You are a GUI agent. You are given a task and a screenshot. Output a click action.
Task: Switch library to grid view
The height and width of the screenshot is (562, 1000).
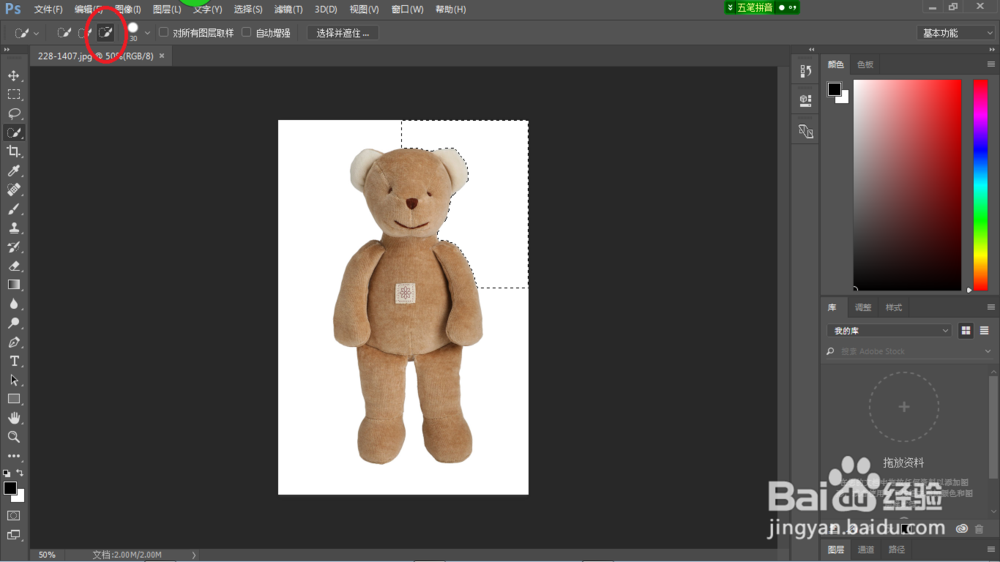(x=966, y=330)
